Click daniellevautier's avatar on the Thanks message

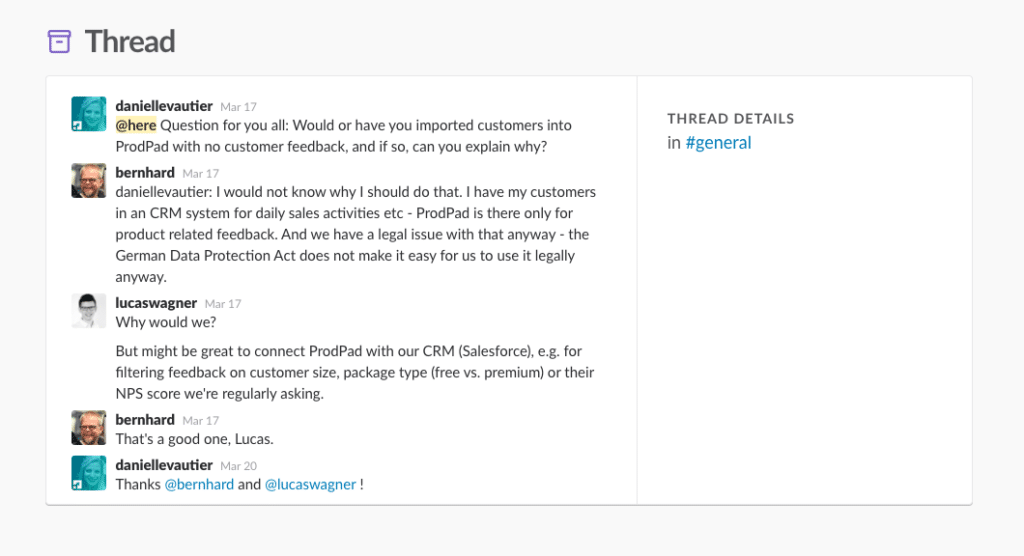click(89, 473)
